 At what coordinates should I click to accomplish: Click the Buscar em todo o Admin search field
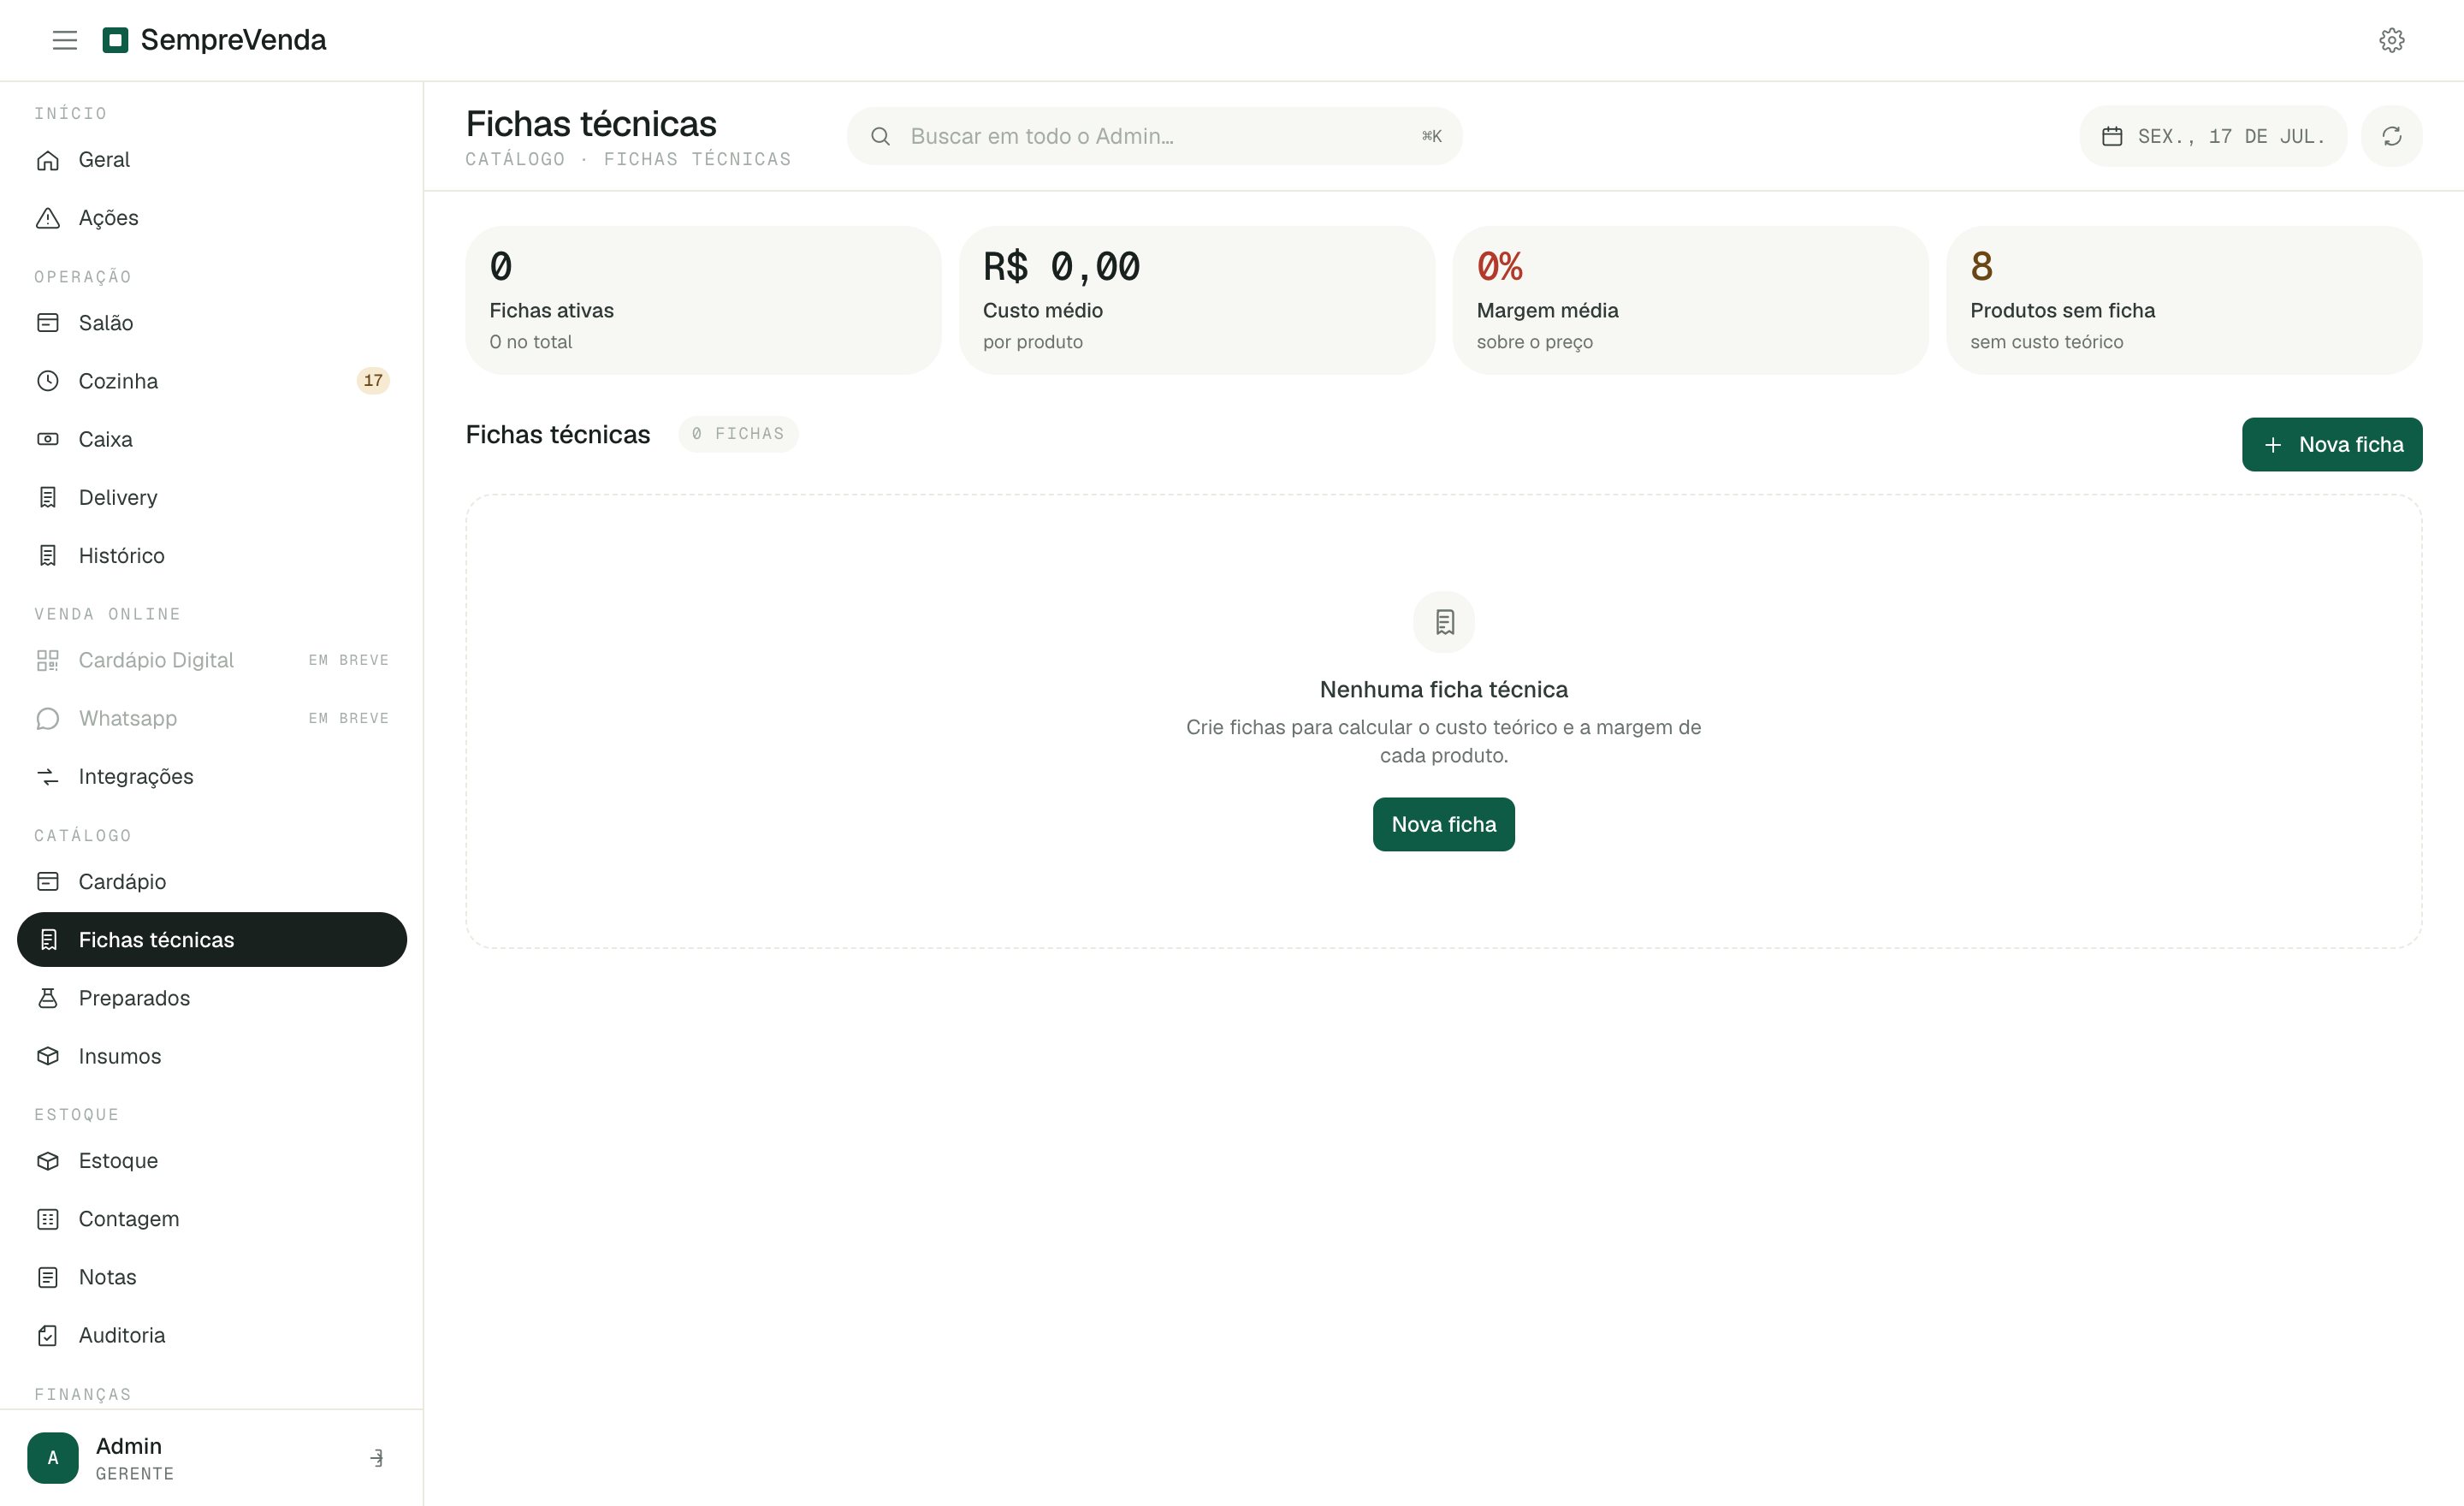click(x=1154, y=136)
